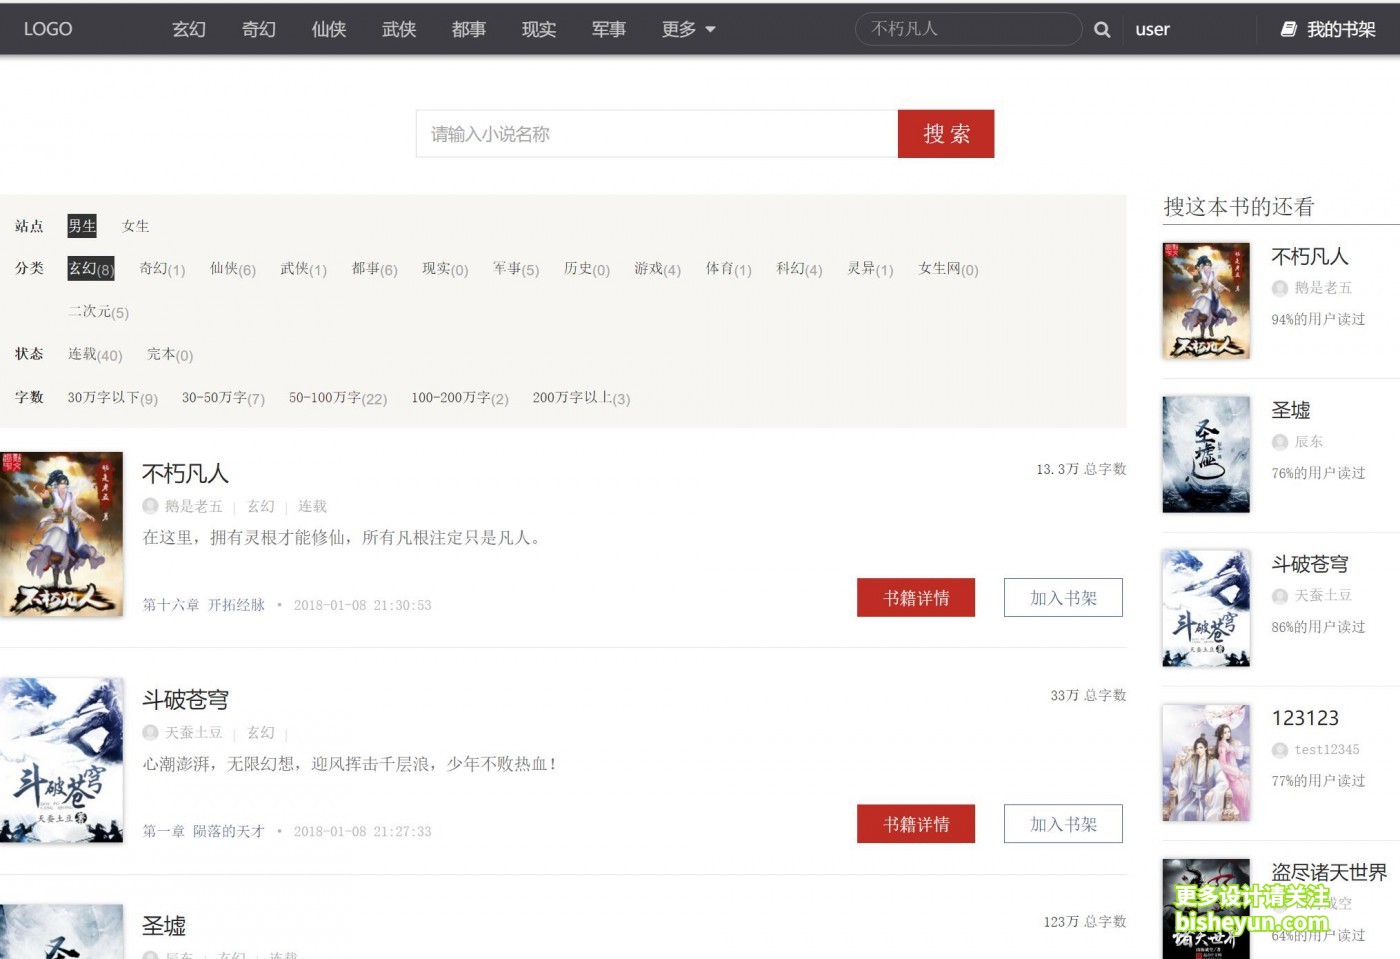Filter by 游戏(4) category
The height and width of the screenshot is (959, 1400).
(x=658, y=269)
